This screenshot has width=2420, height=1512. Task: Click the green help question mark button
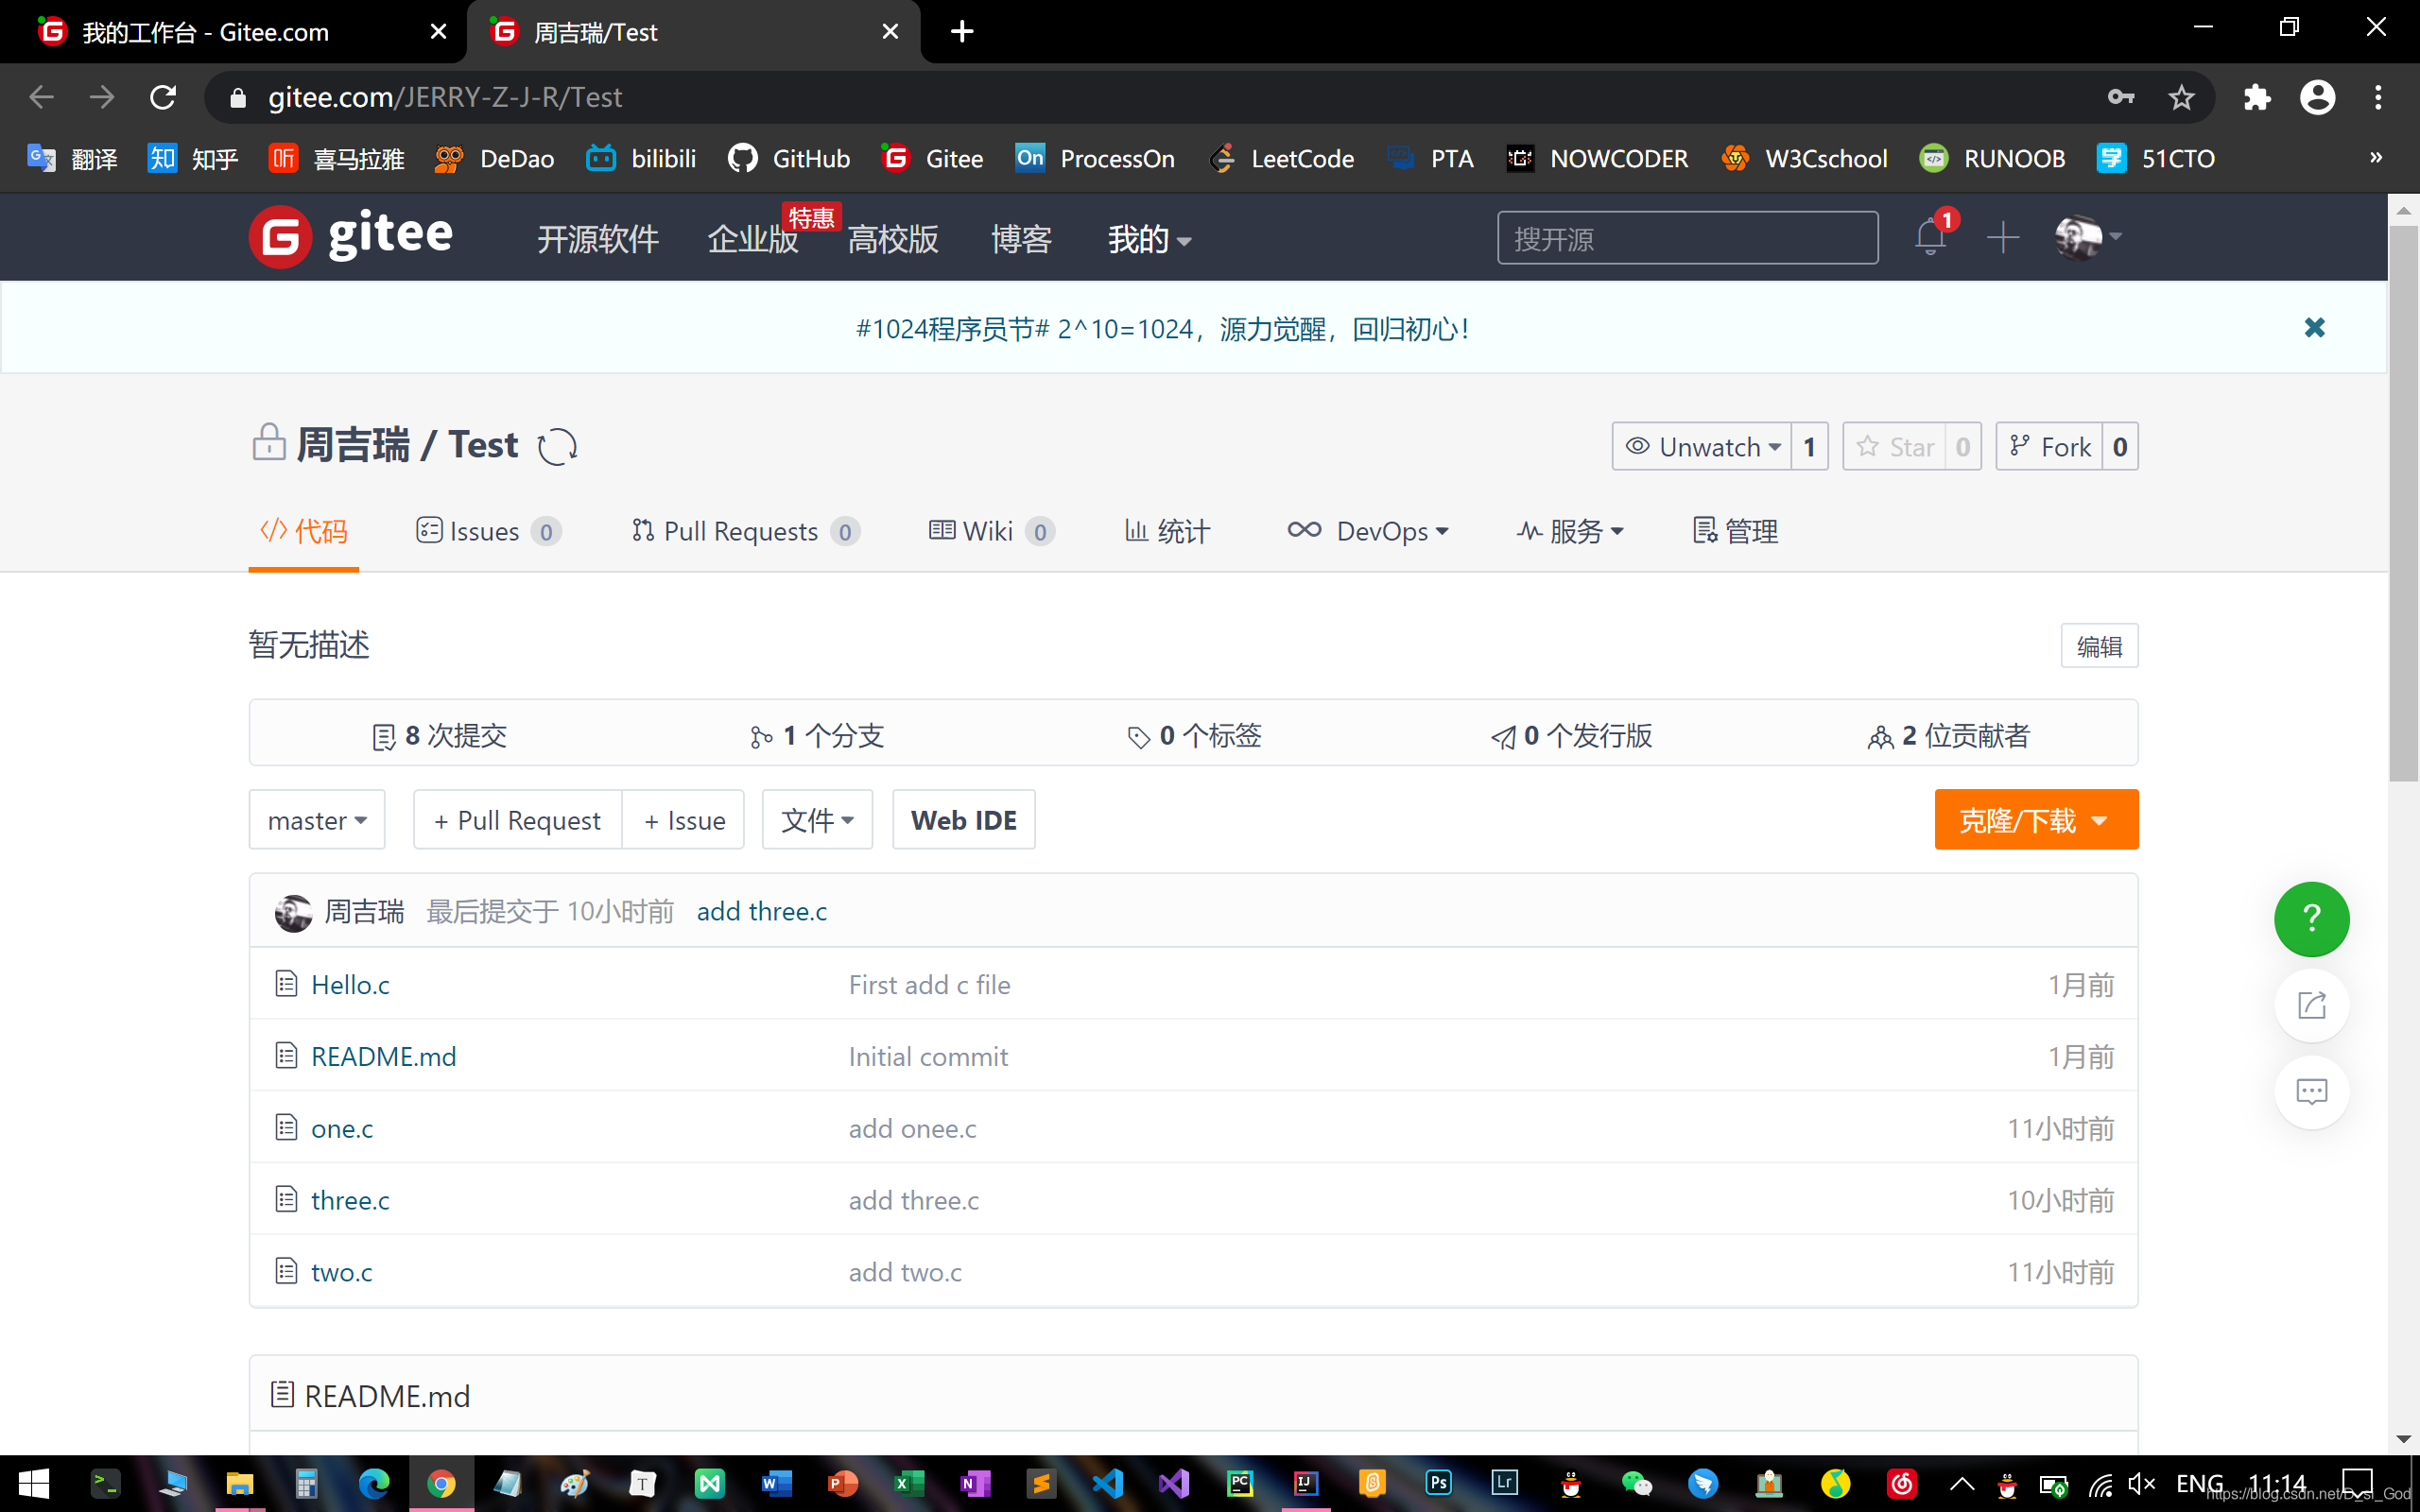pyautogui.click(x=2311, y=918)
